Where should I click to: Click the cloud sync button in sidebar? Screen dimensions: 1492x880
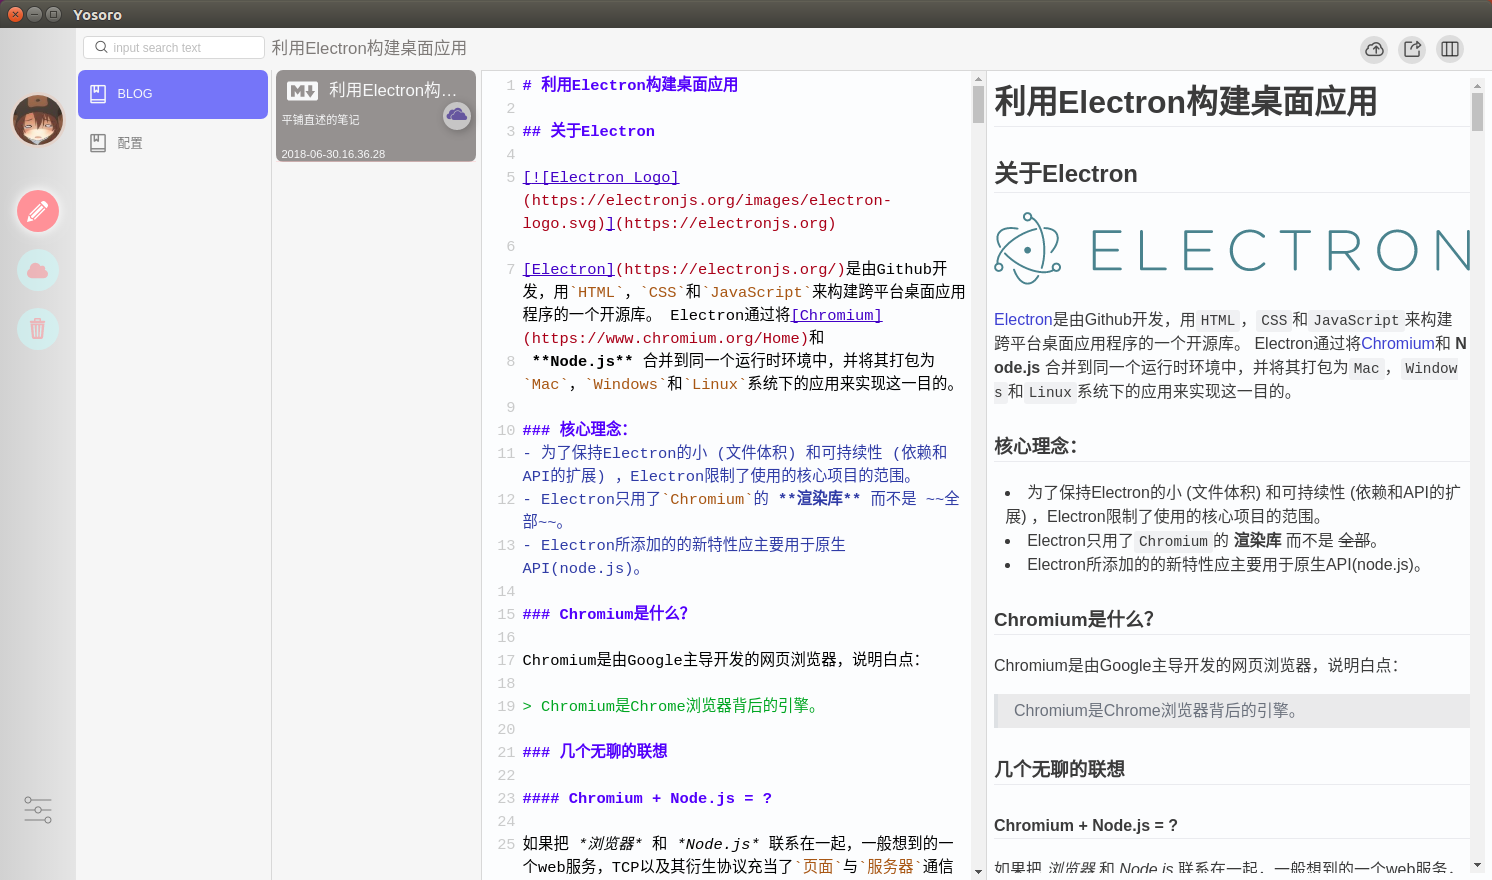click(38, 270)
